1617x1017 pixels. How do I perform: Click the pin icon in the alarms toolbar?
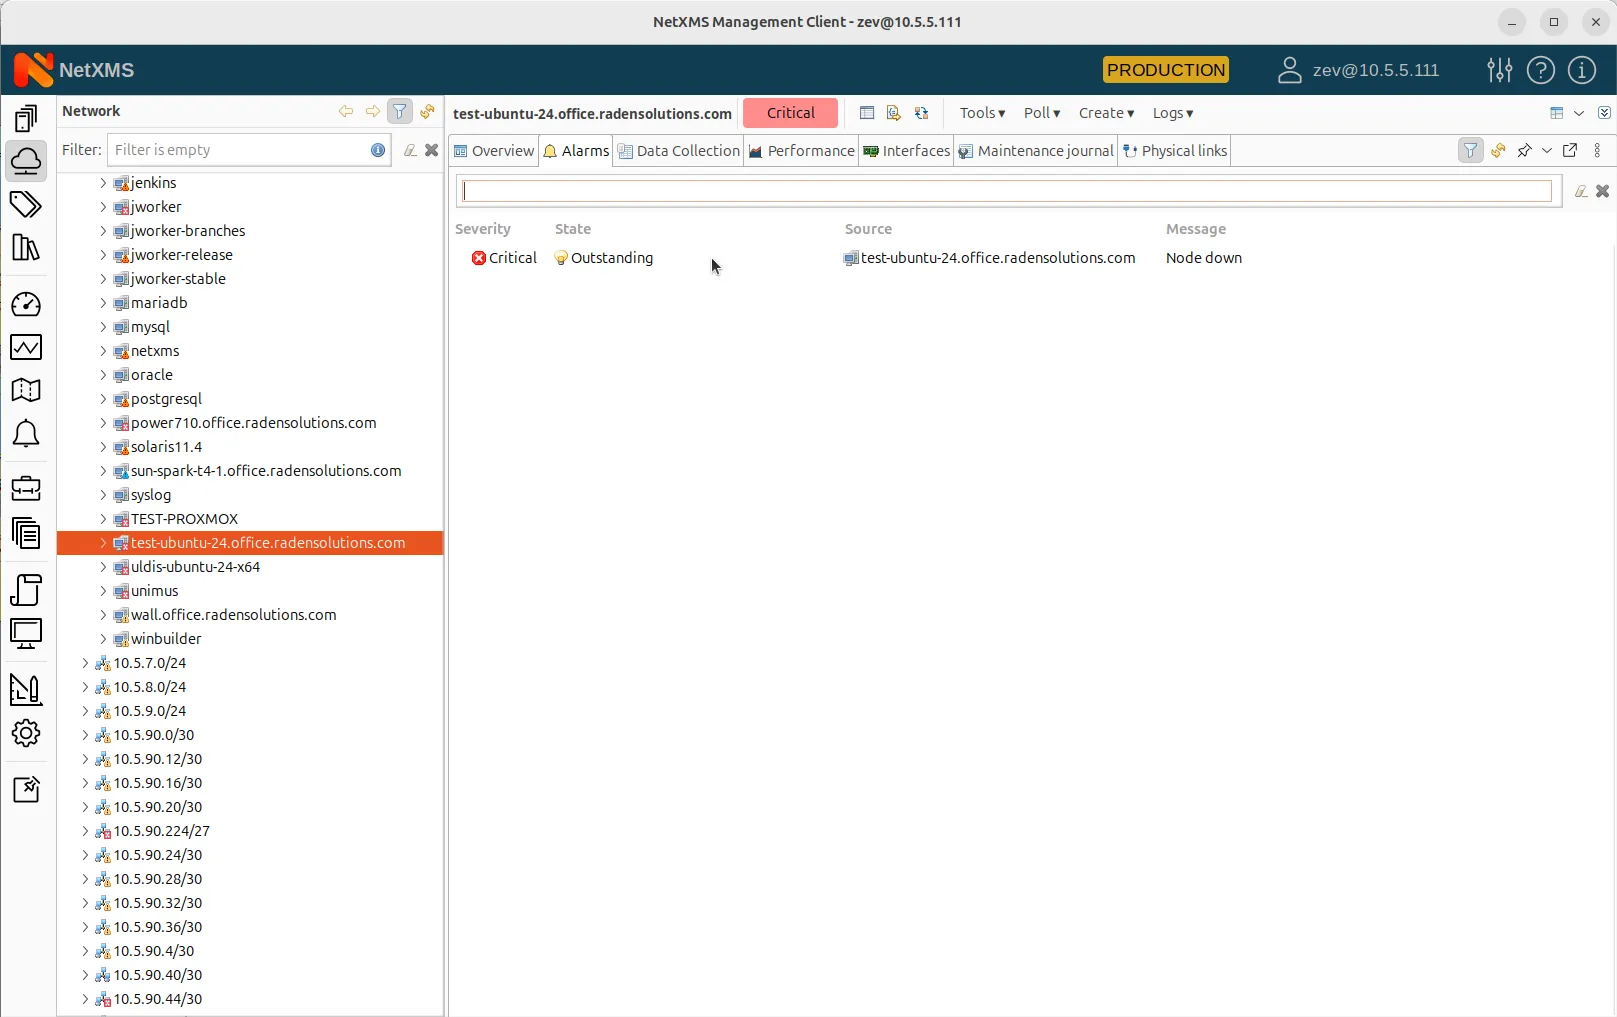[x=1524, y=150]
